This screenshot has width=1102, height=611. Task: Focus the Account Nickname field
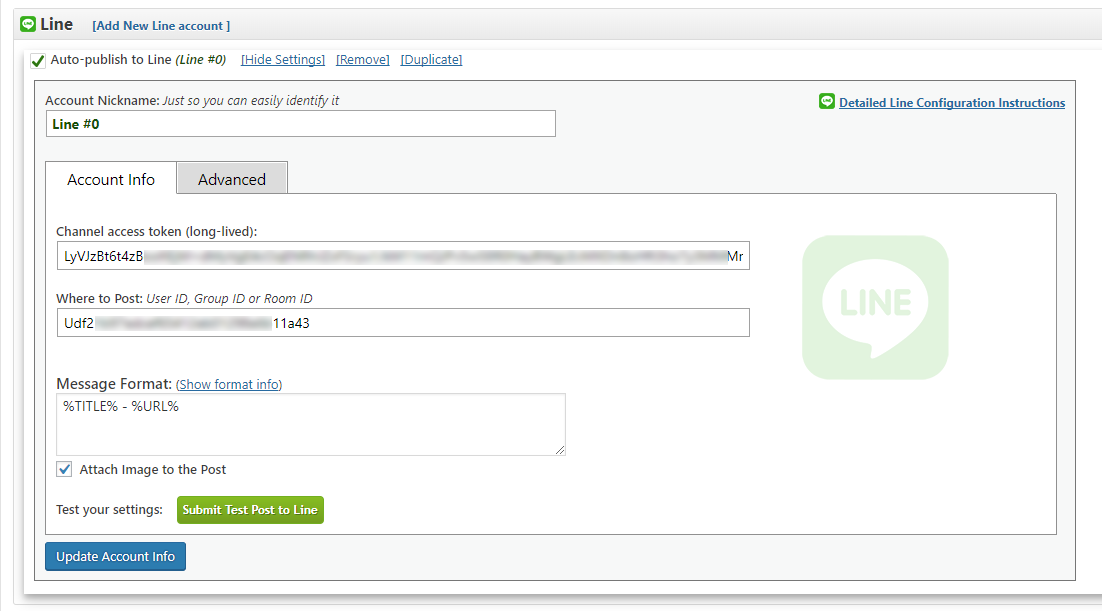pos(301,124)
